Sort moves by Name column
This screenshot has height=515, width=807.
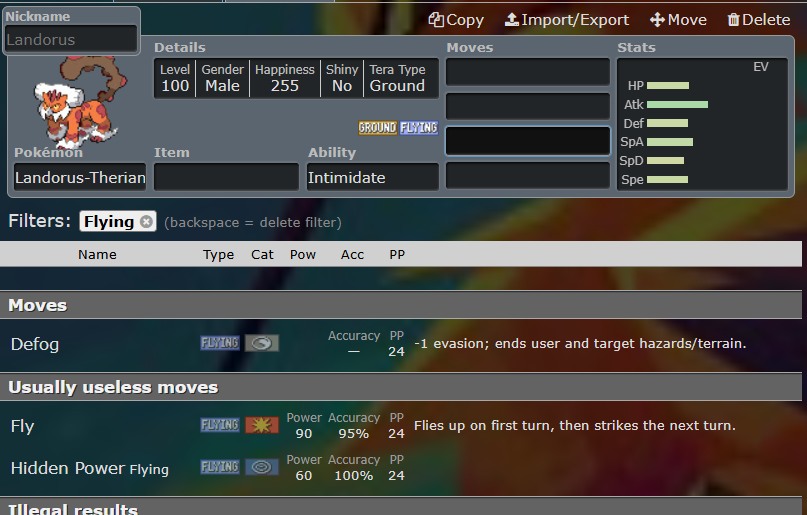[x=97, y=255]
